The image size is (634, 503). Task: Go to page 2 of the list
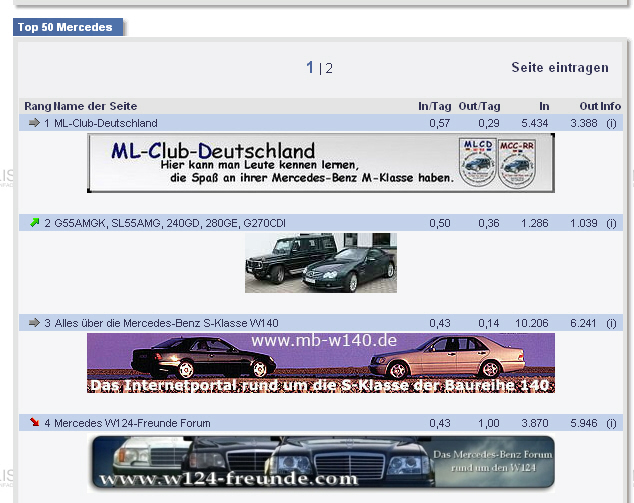click(x=329, y=68)
